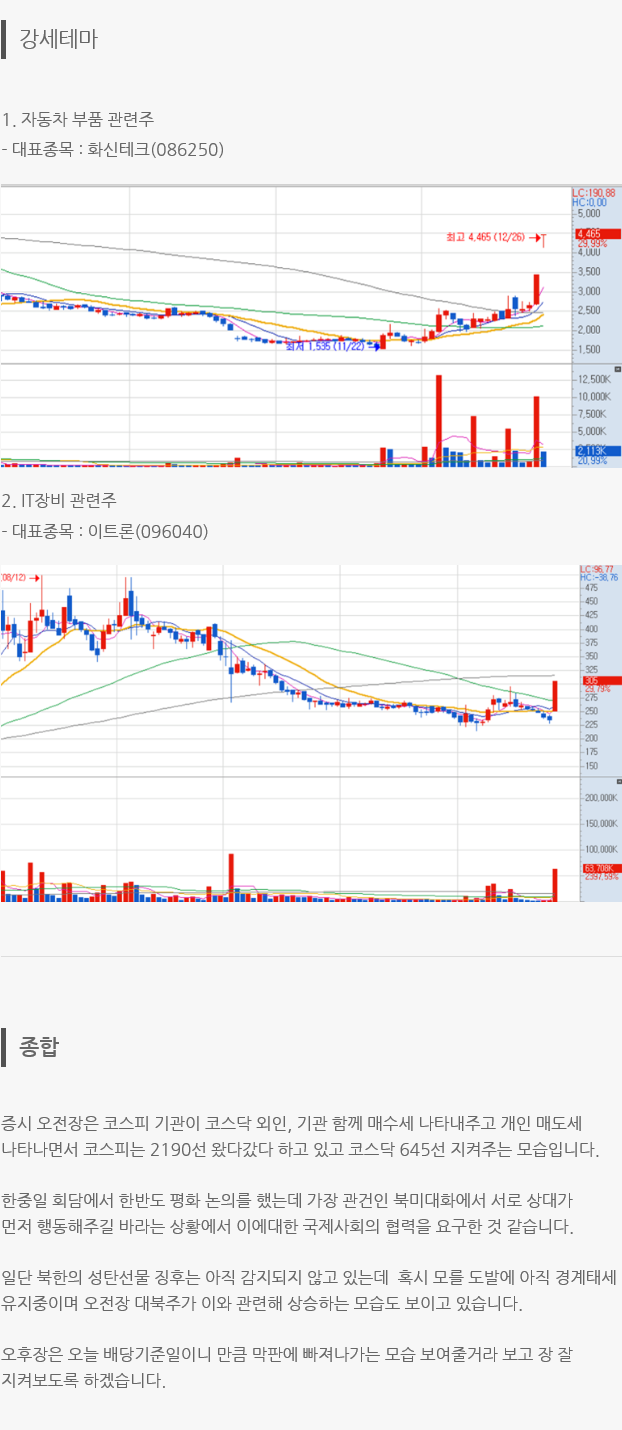Click the 최저 1,535 (11/22) low marker
Image resolution: width=622 pixels, height=1430 pixels.
[x=320, y=346]
